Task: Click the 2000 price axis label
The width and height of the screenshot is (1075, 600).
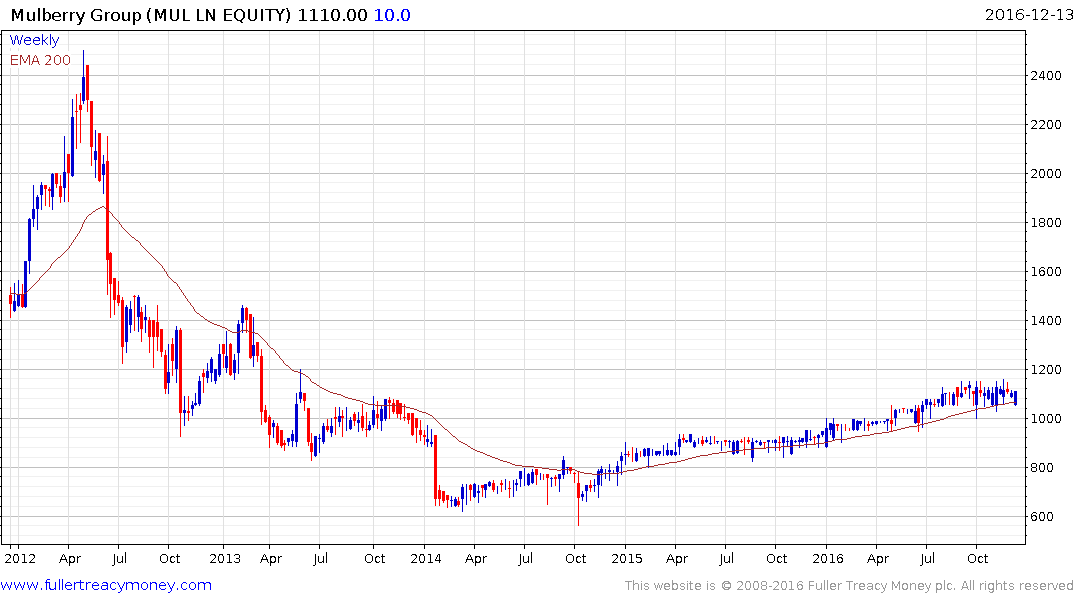Action: [x=1046, y=173]
